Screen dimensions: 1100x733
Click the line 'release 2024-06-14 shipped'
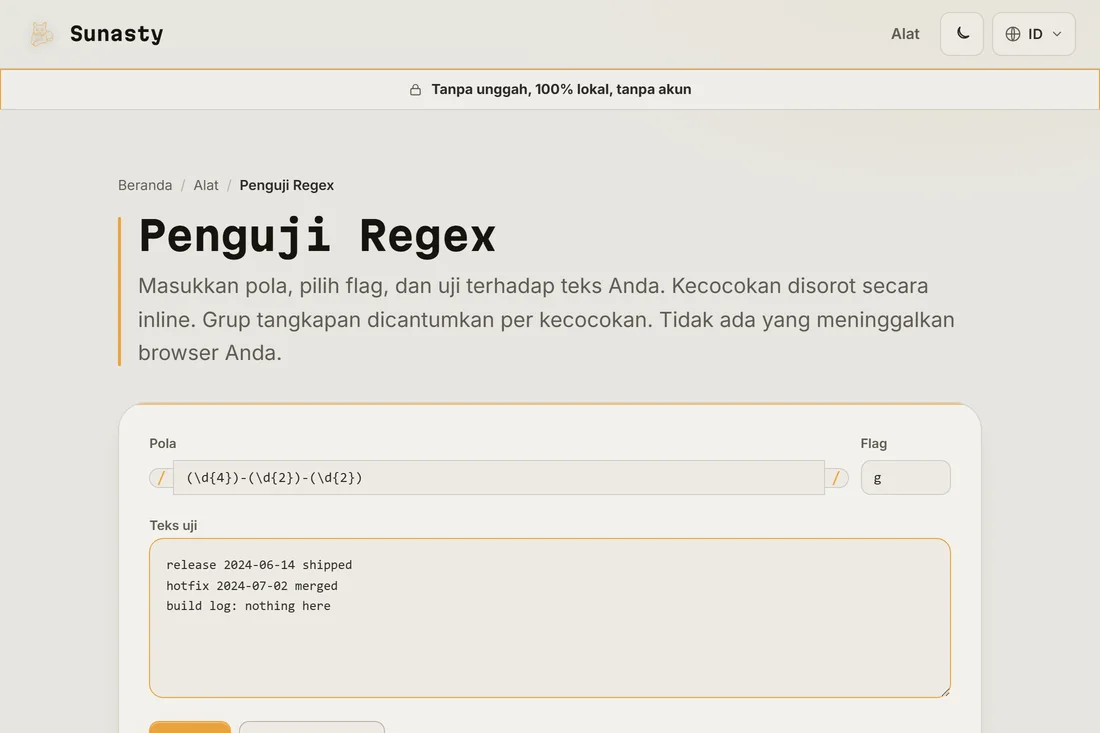(259, 565)
